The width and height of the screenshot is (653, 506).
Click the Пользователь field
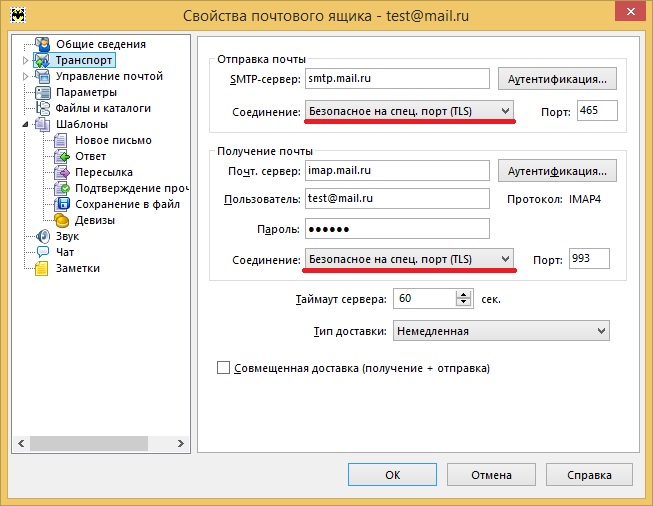[x=397, y=199]
